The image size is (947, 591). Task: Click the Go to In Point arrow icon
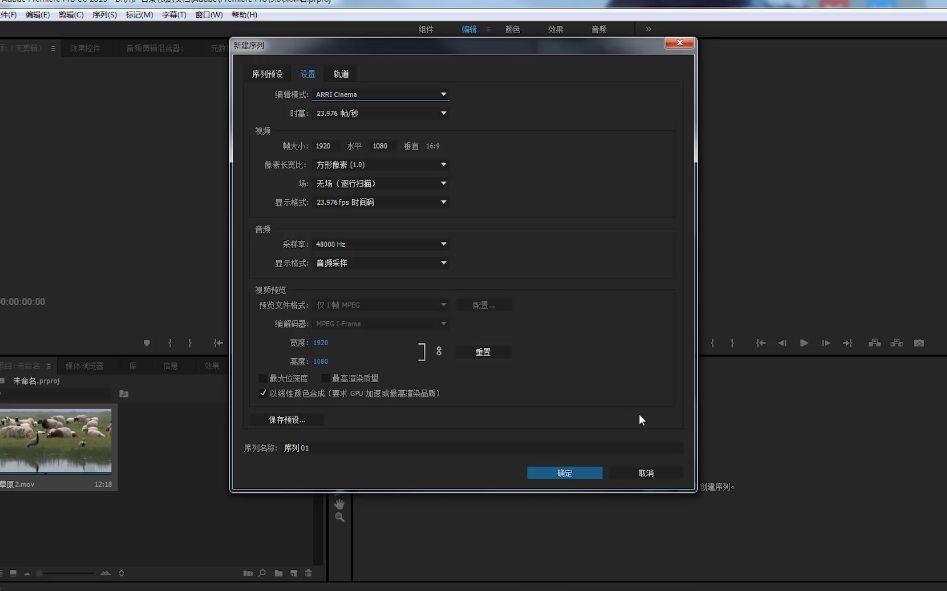[219, 343]
